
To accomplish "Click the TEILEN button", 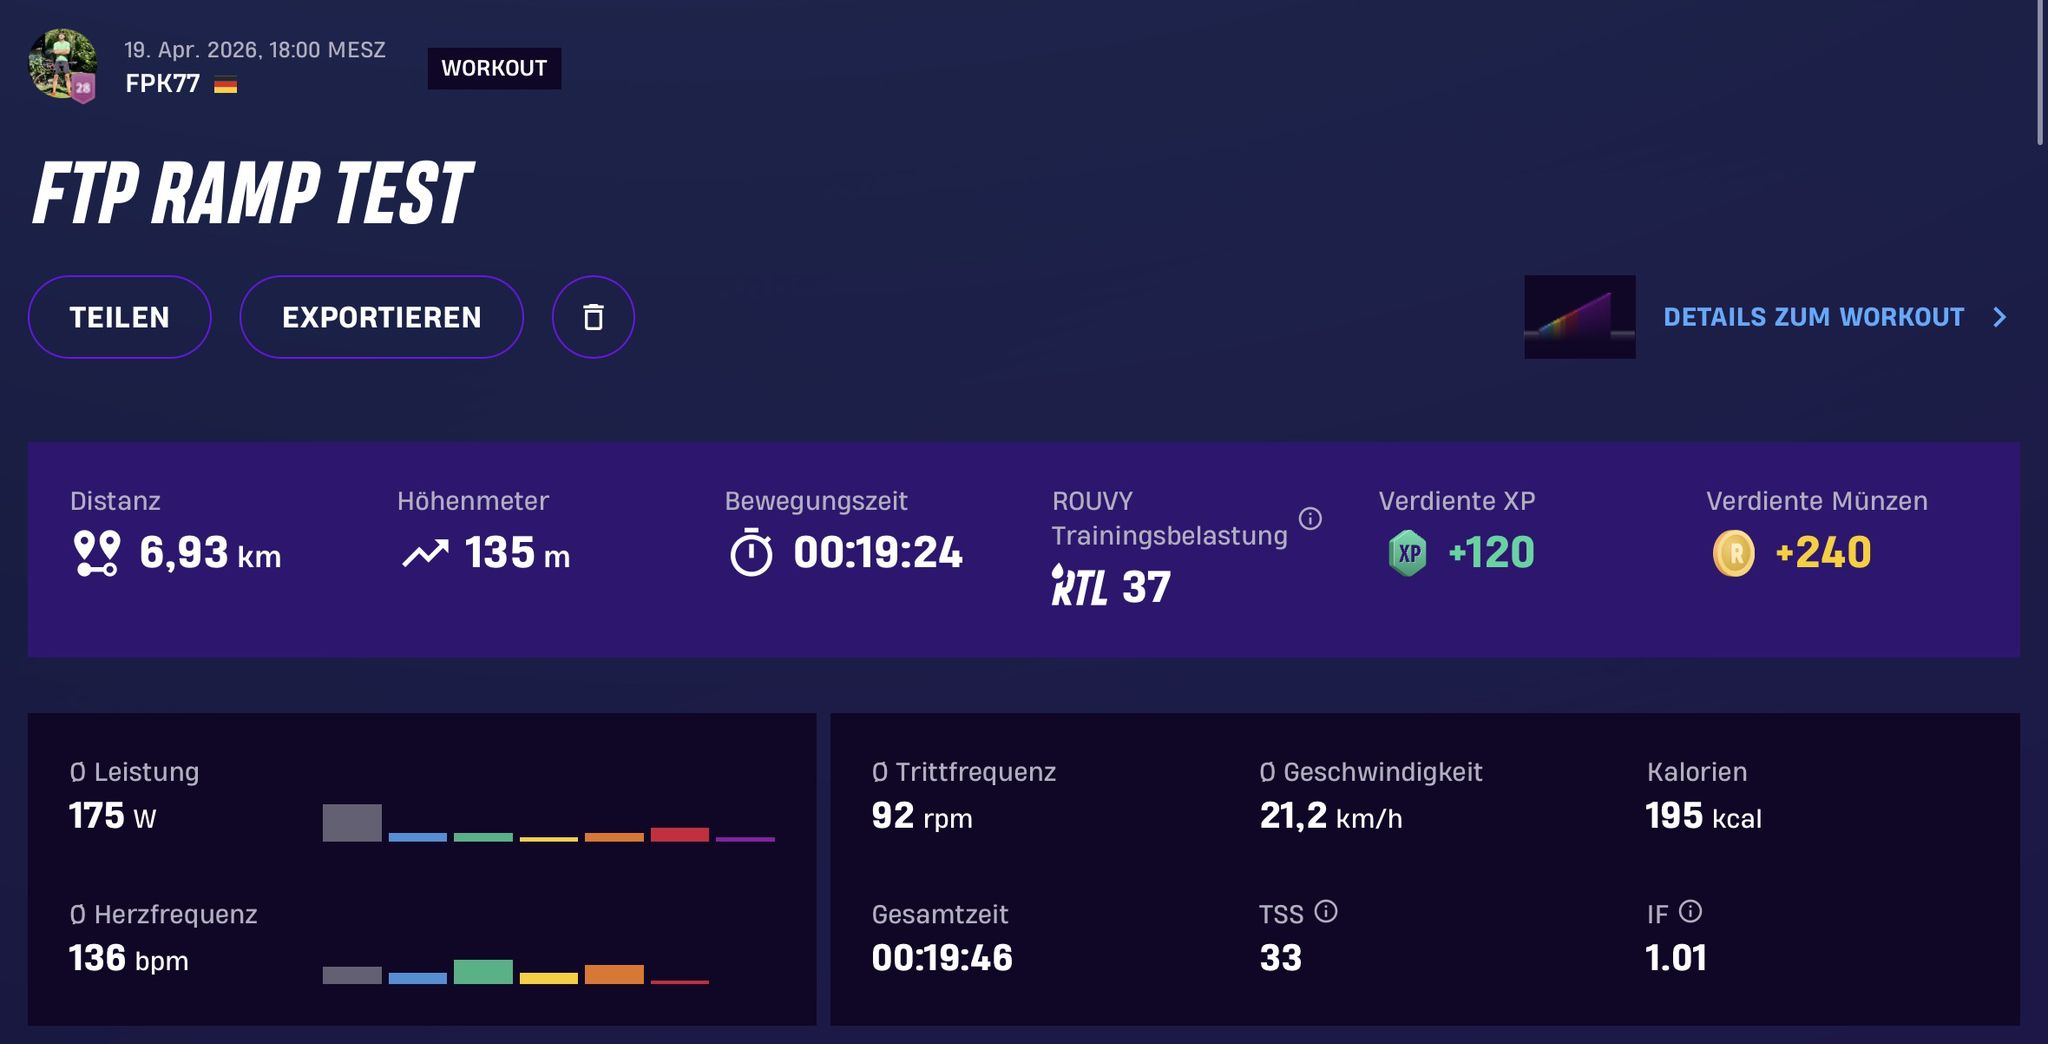I will (x=119, y=317).
